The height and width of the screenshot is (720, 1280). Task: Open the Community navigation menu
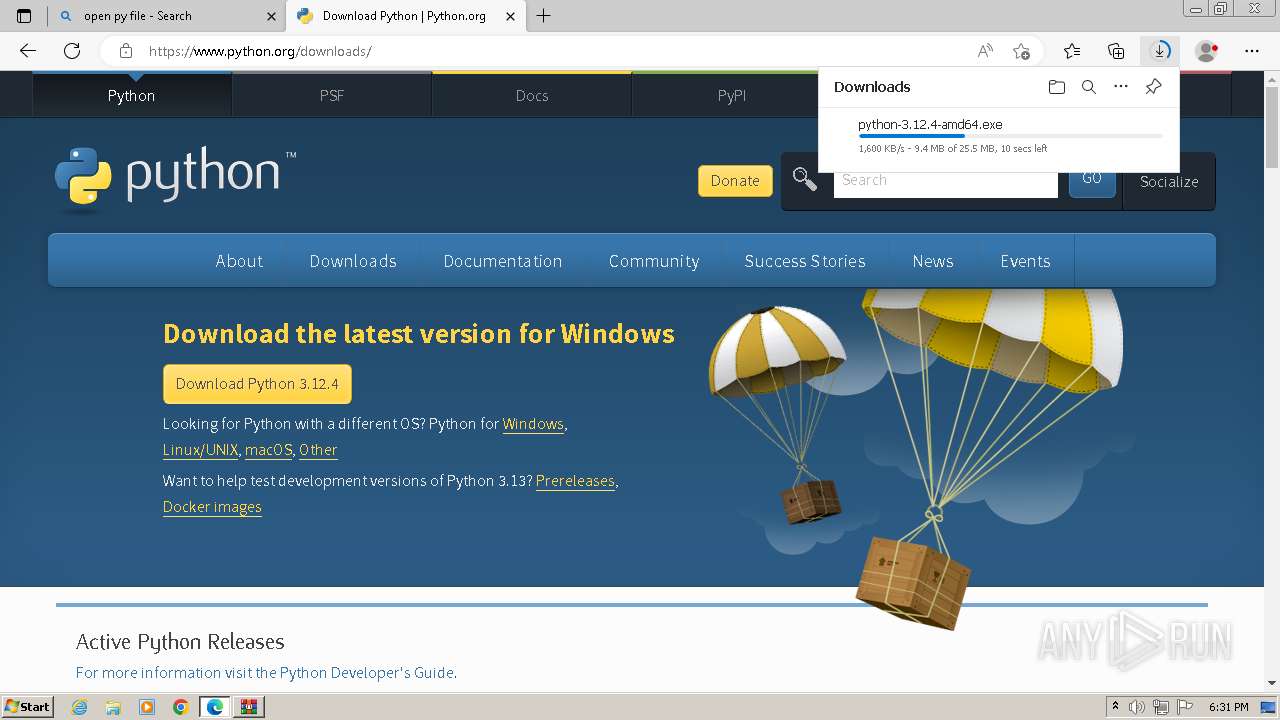point(654,261)
